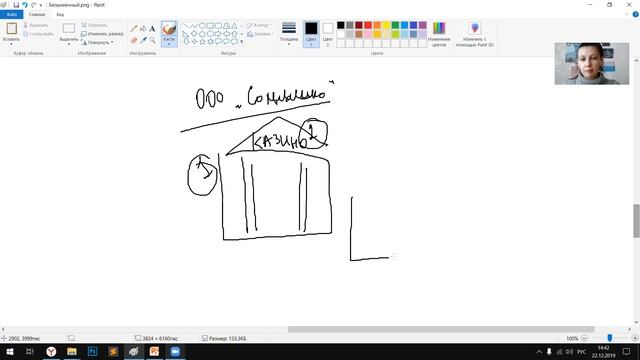Choose the Five-point star shape
640x360 pixels.
[202, 41]
